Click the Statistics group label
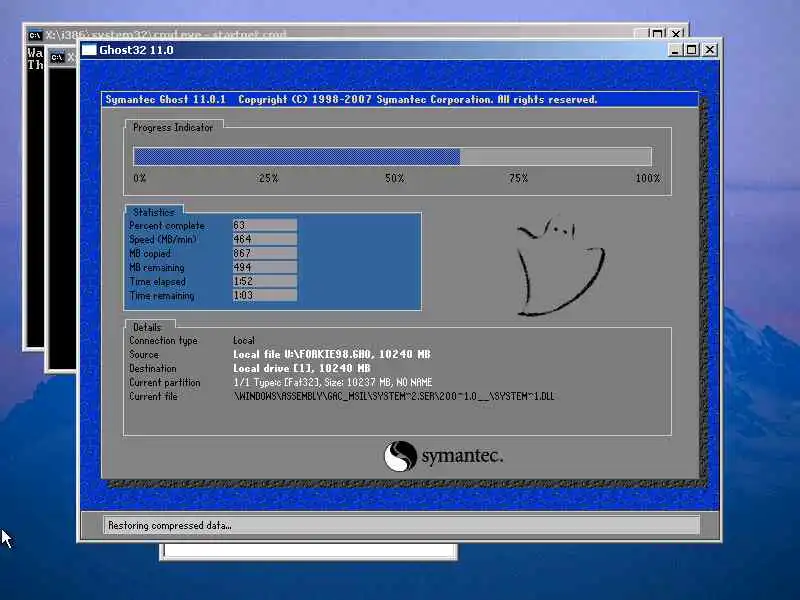The image size is (800, 600). pos(154,212)
